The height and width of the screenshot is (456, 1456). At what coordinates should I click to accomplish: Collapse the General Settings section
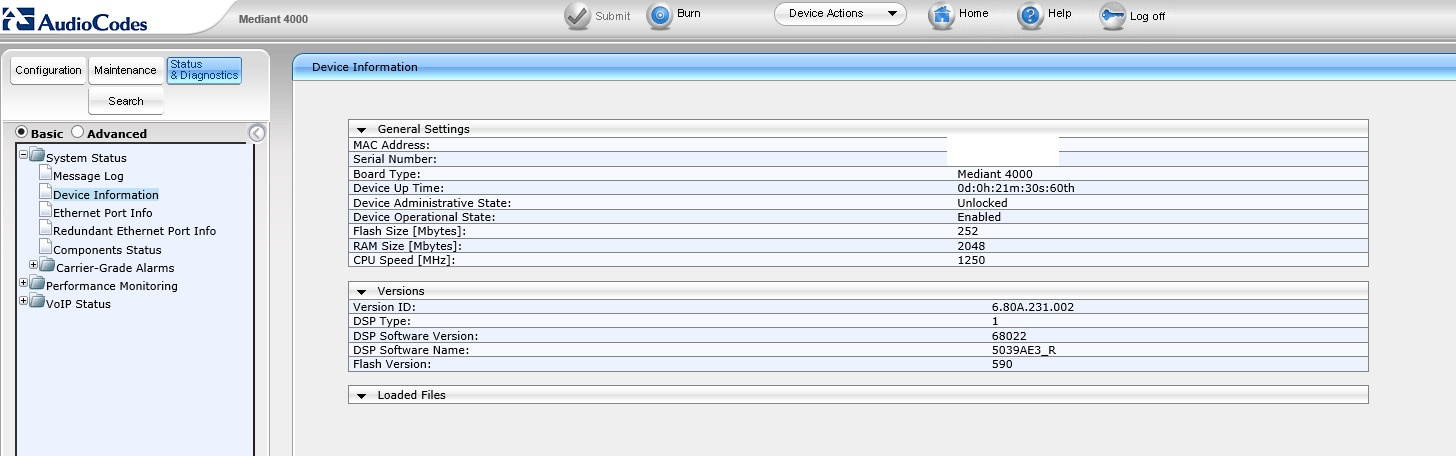click(362, 129)
